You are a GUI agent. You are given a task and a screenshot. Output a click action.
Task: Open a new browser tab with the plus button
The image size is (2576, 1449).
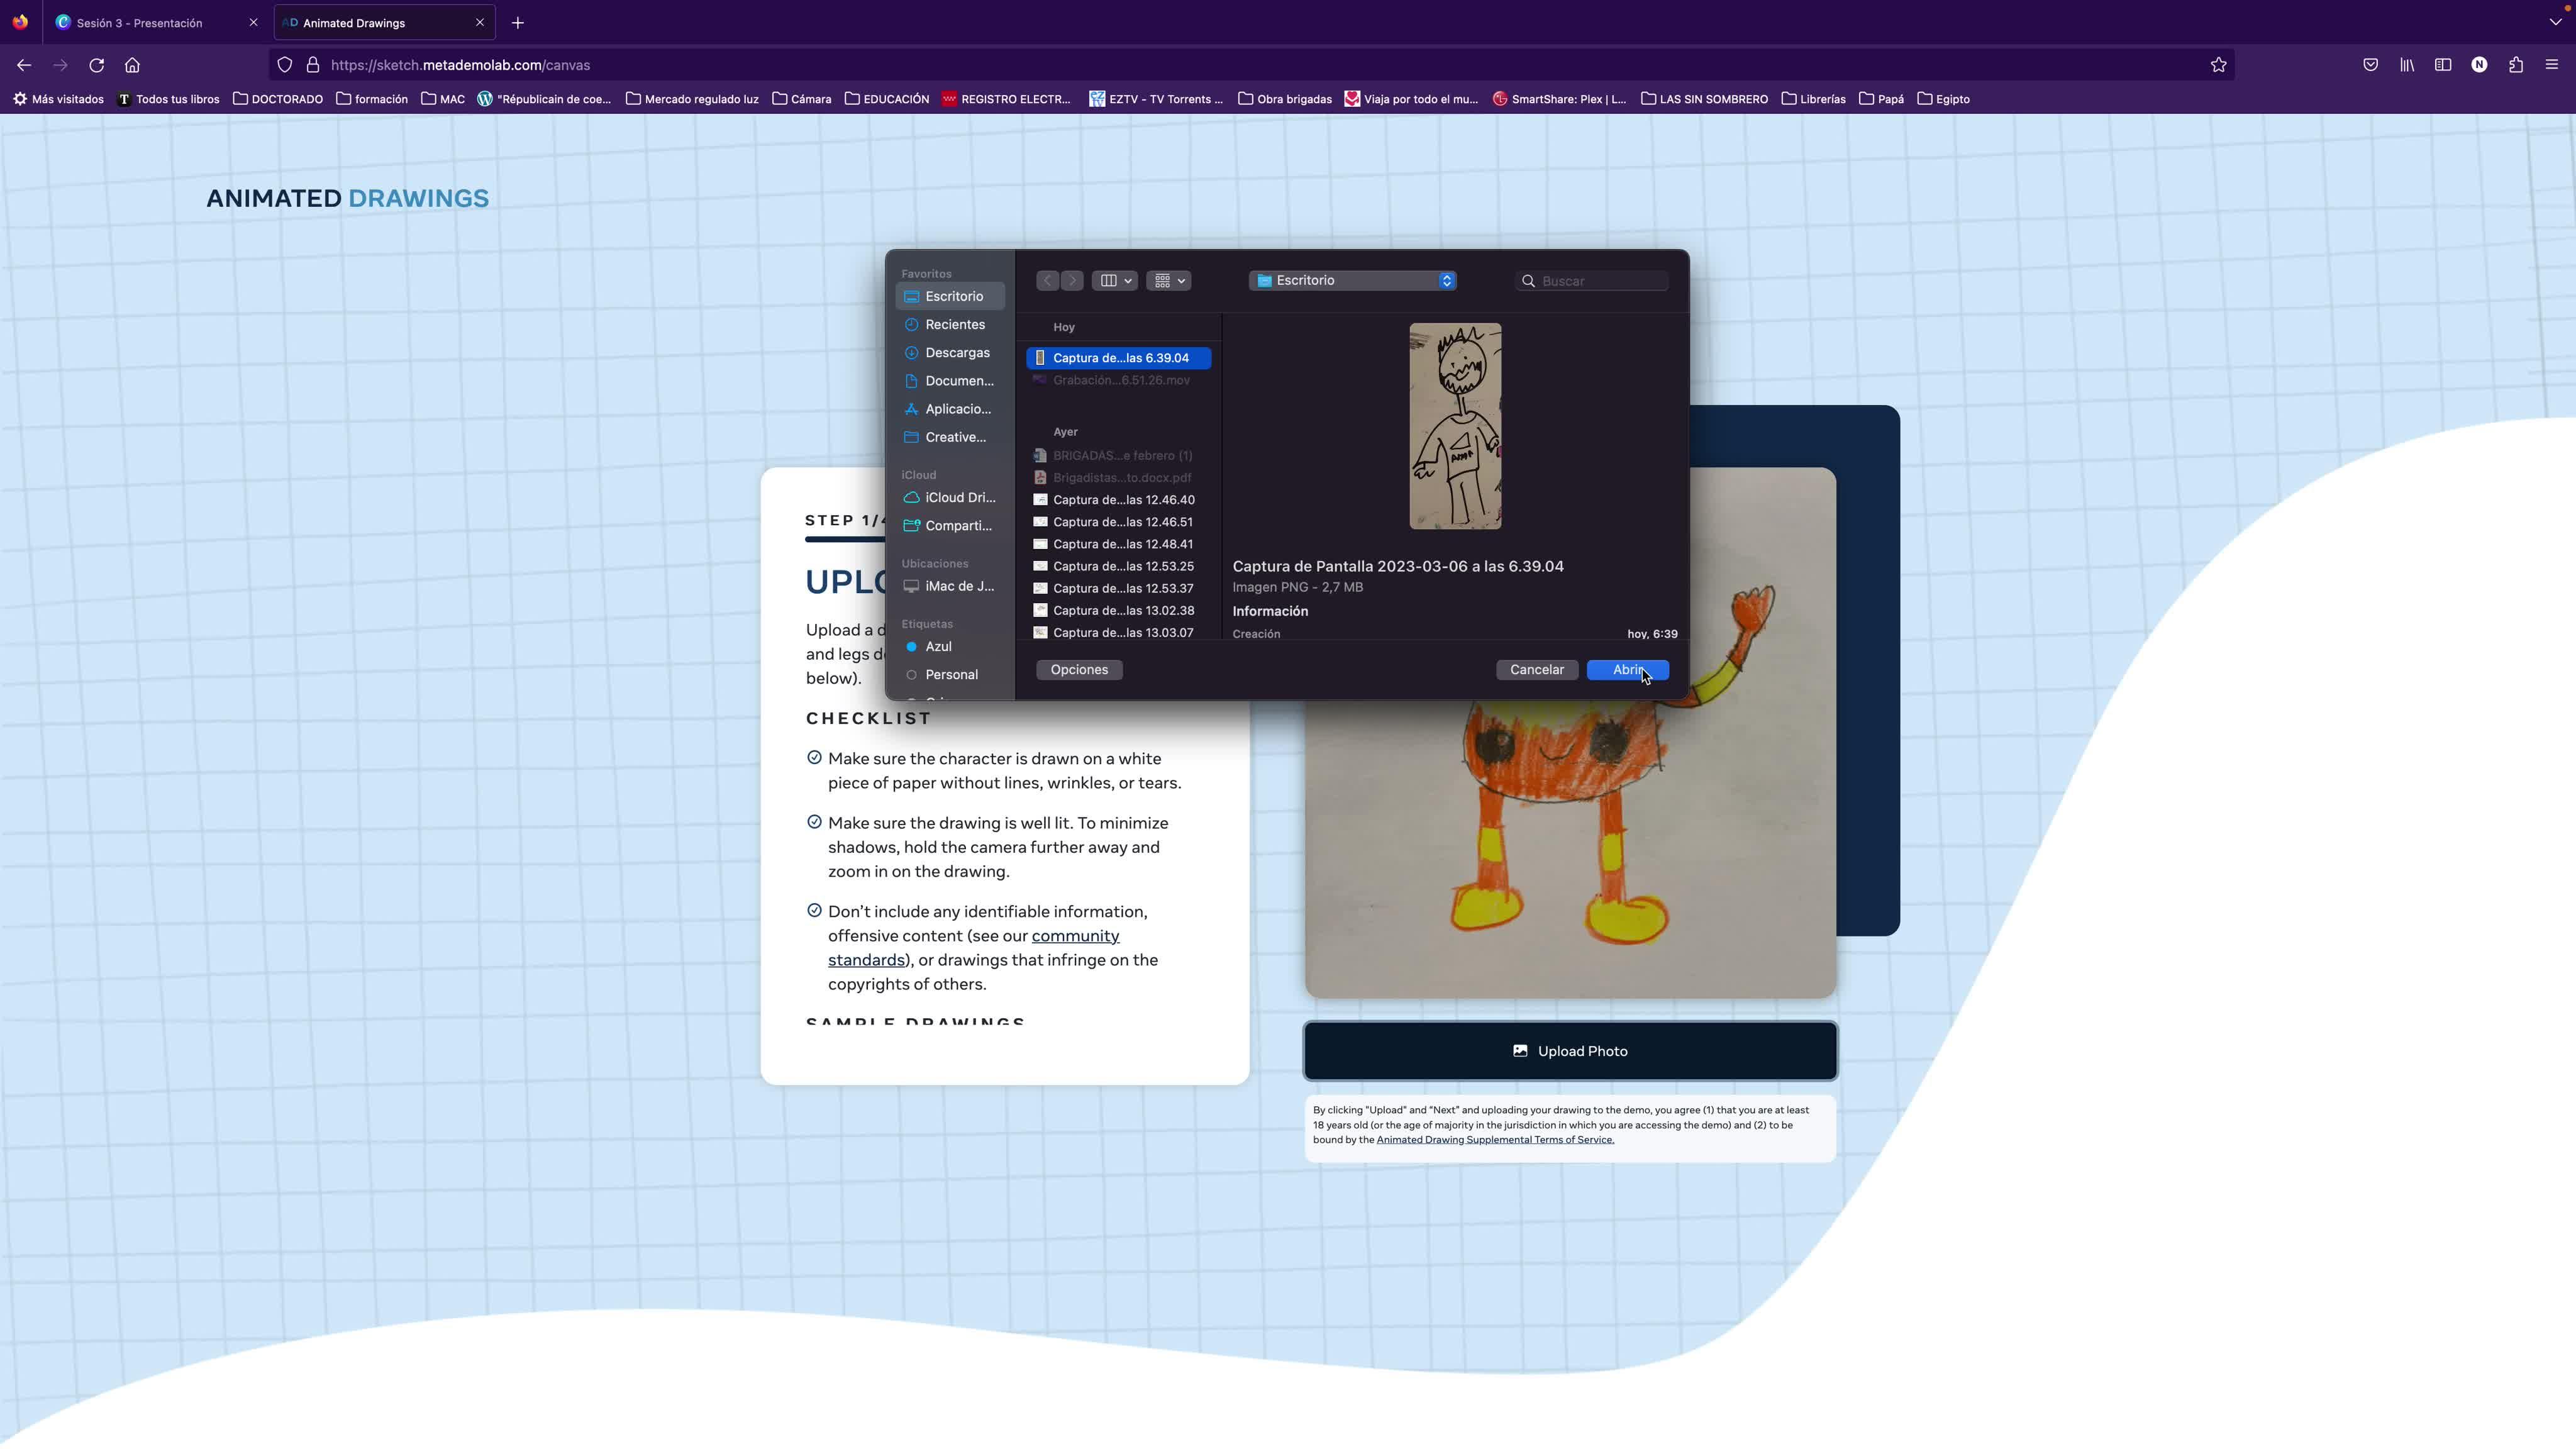(x=517, y=22)
